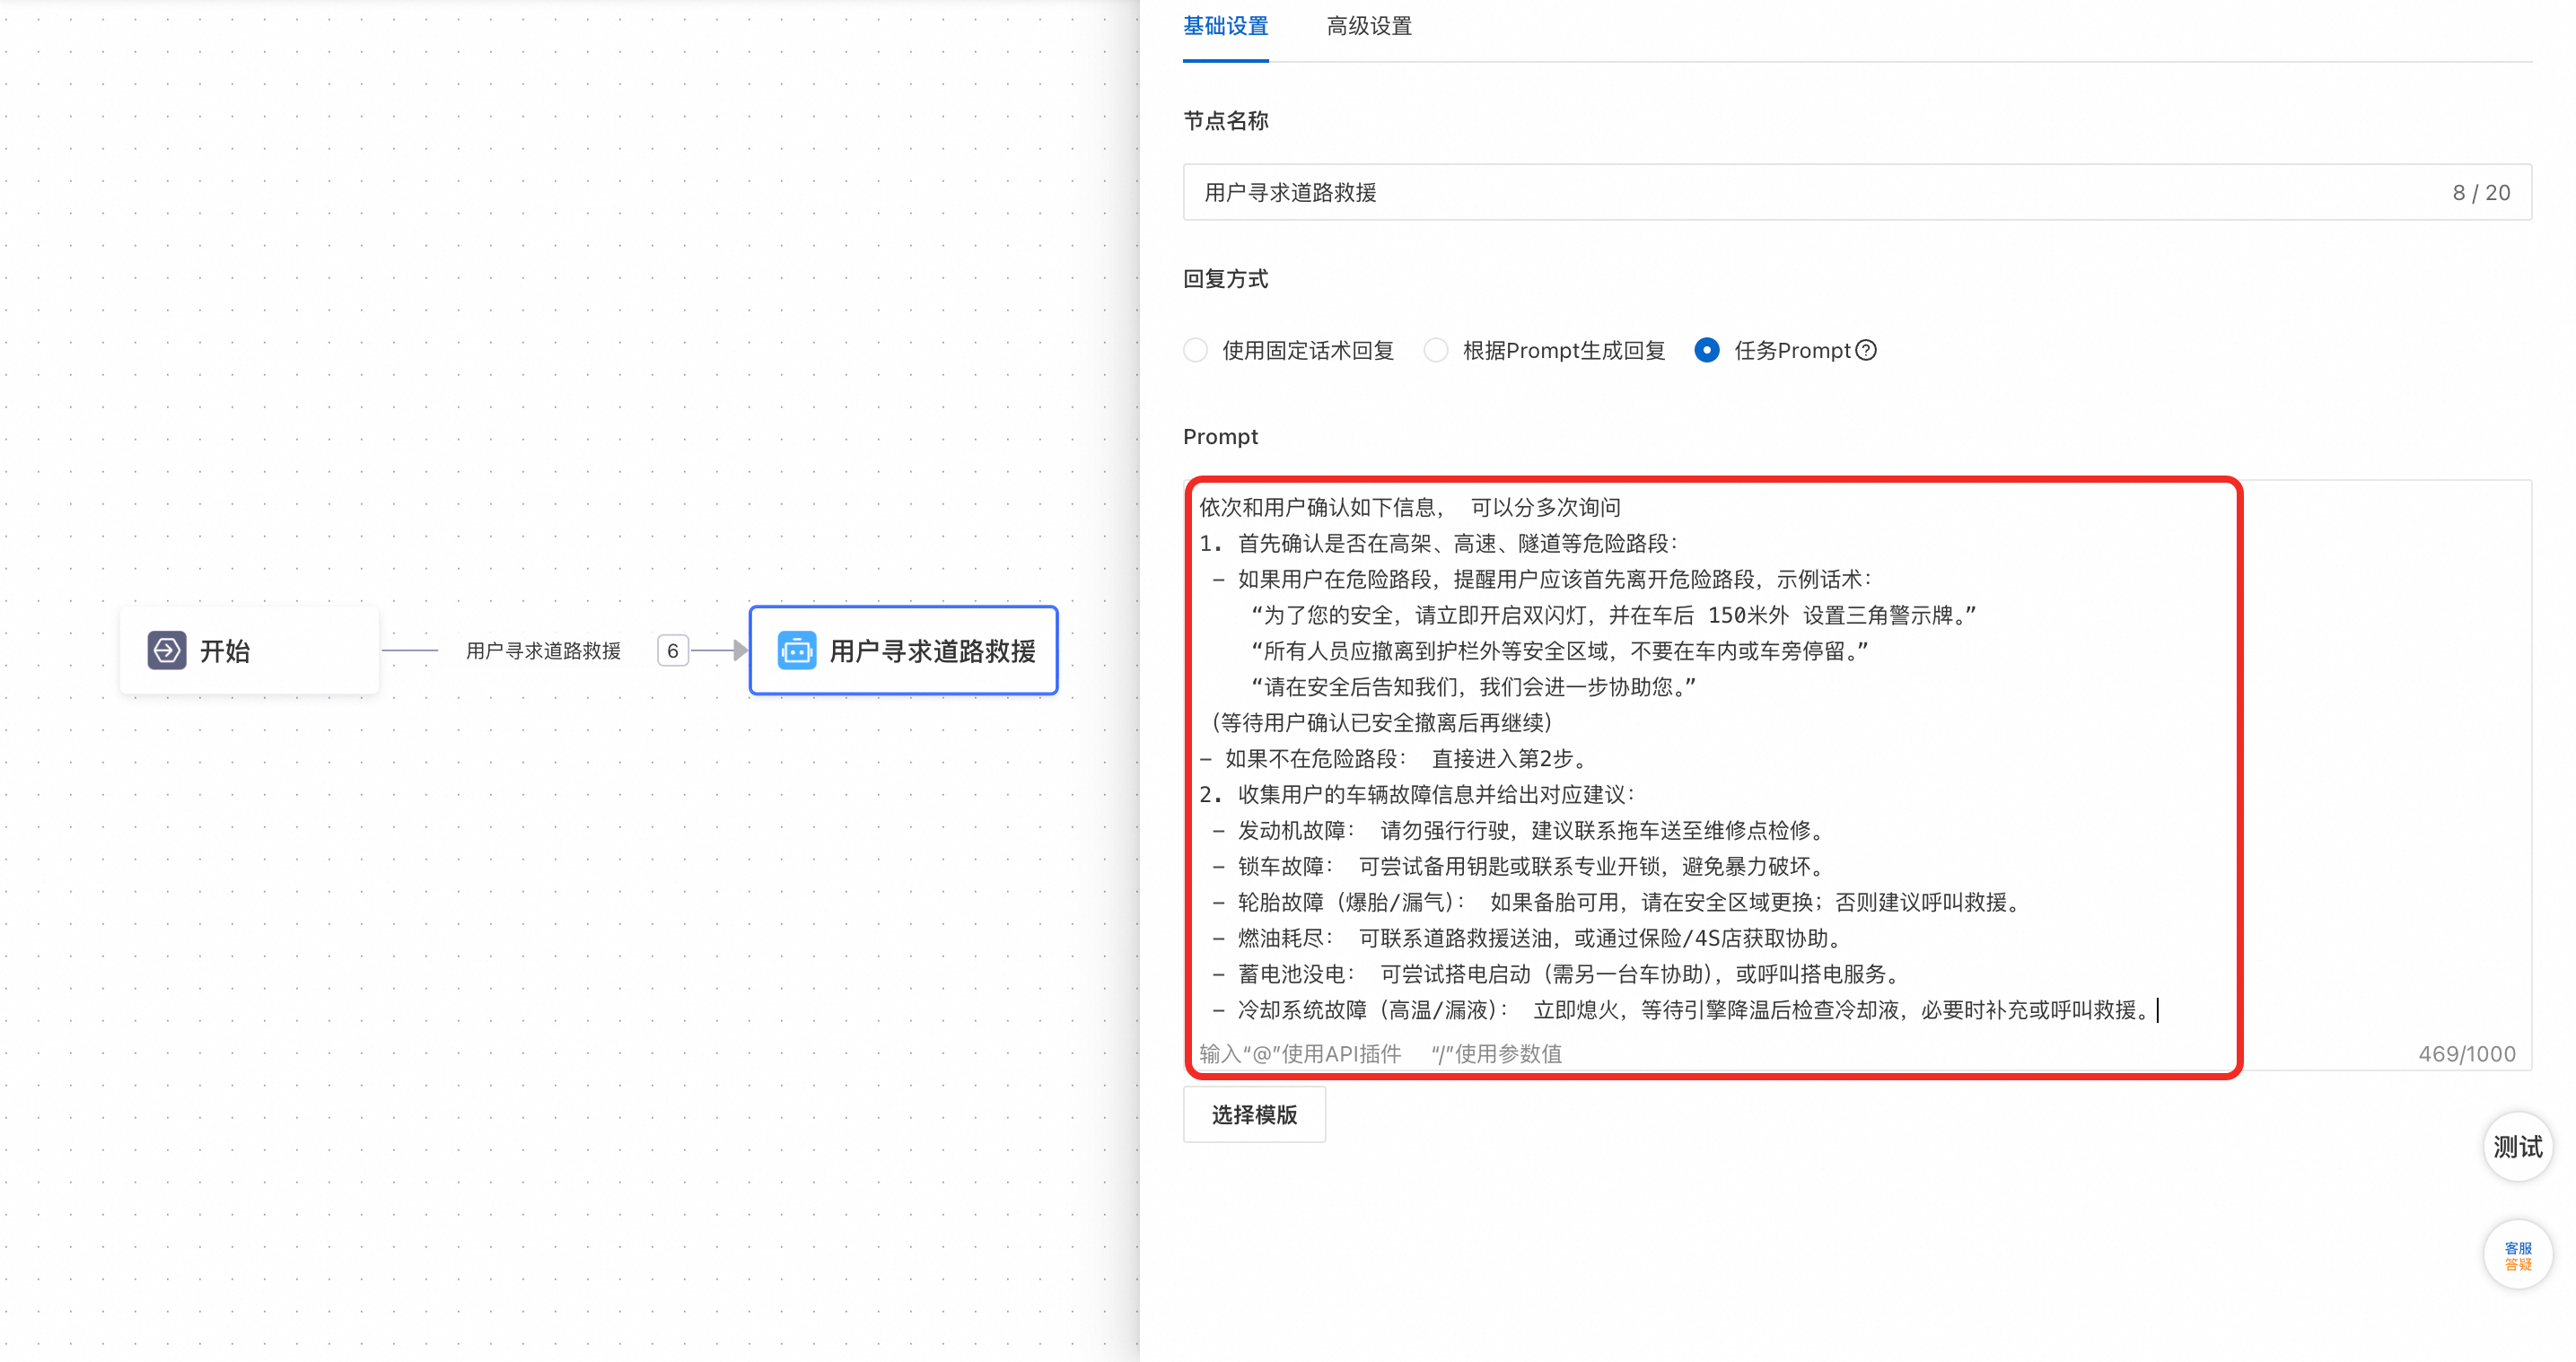The height and width of the screenshot is (1362, 2576).
Task: Click the 客服答疑 floating icon
Action: [2517, 1255]
